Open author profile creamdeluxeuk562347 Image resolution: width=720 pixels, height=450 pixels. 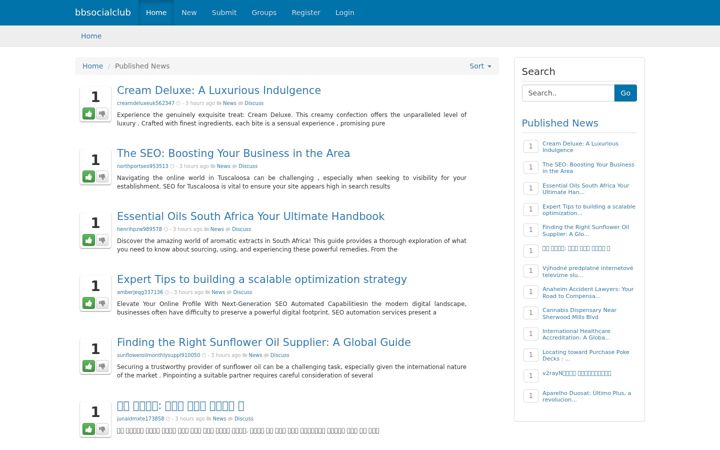(x=146, y=103)
